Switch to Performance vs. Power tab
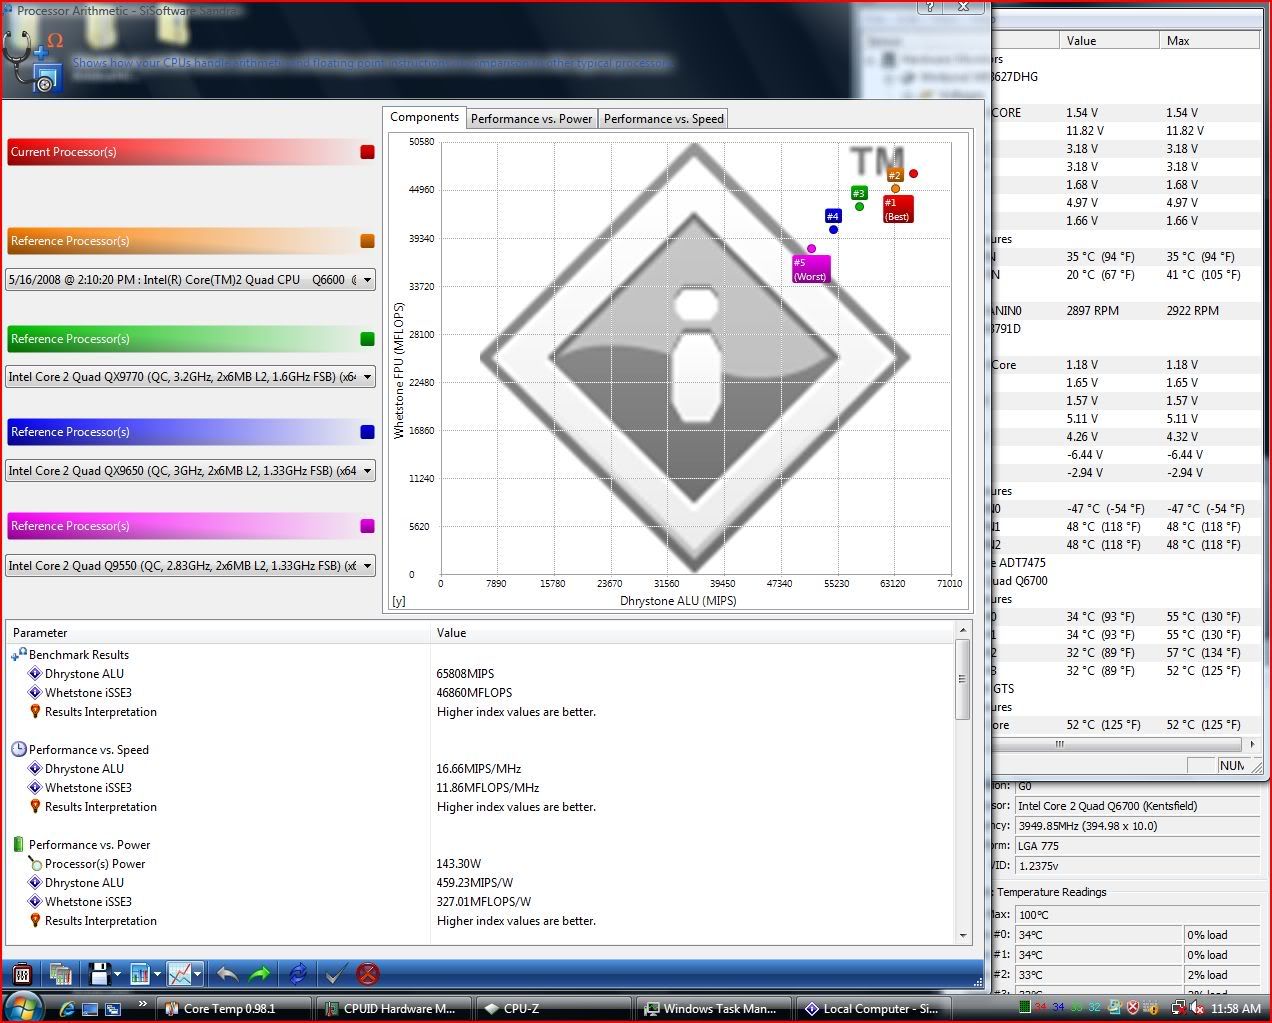 tap(532, 118)
